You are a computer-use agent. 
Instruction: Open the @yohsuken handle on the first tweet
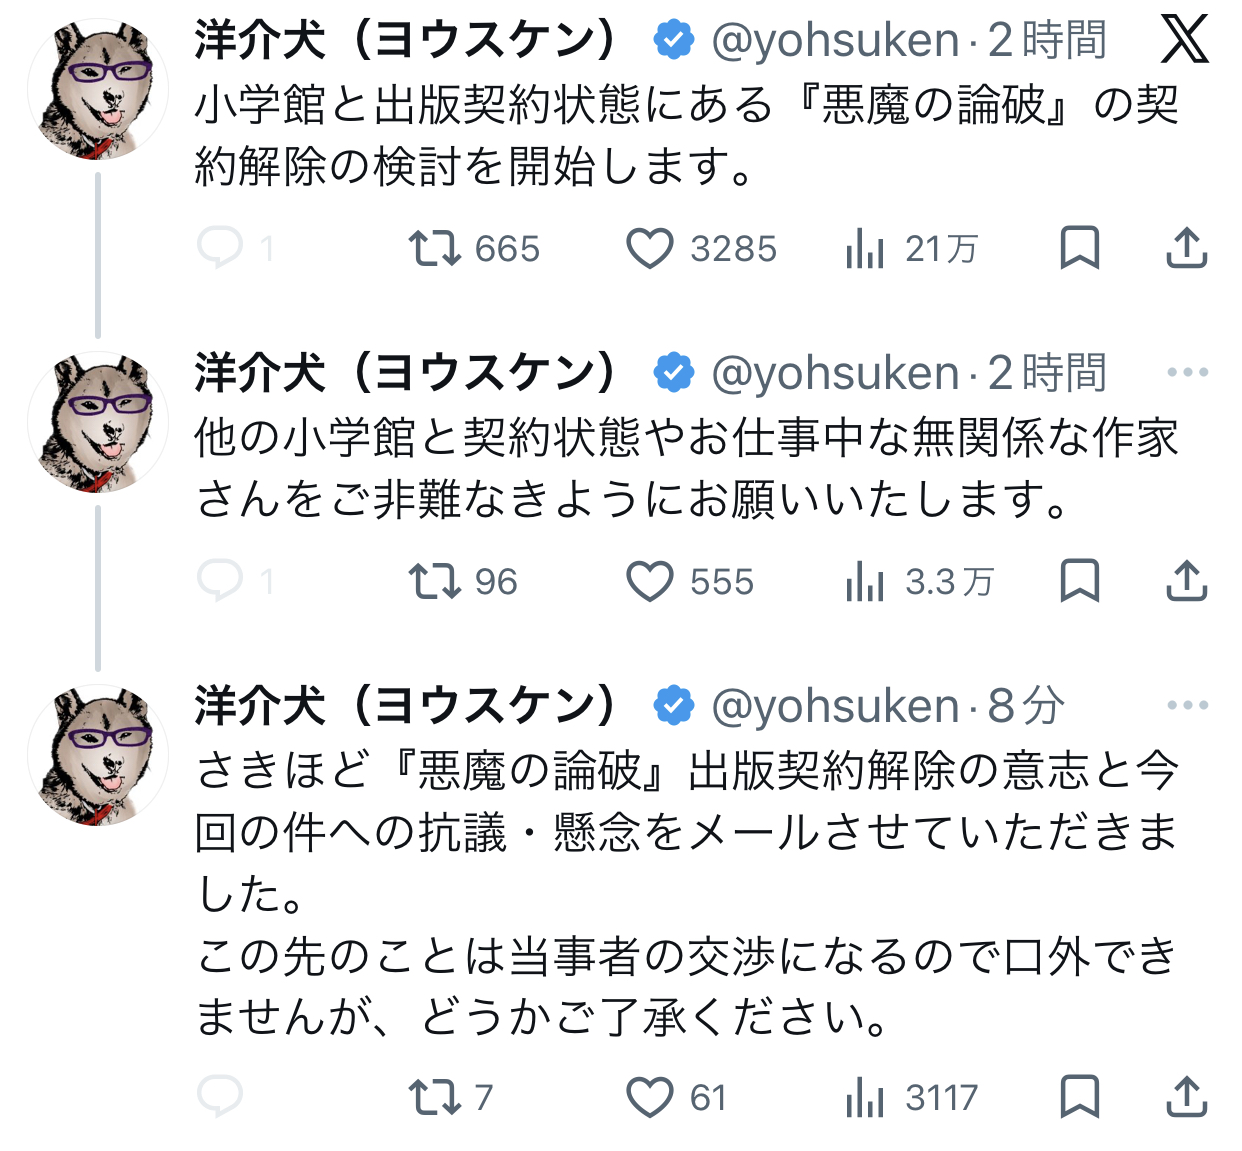pyautogui.click(x=835, y=41)
